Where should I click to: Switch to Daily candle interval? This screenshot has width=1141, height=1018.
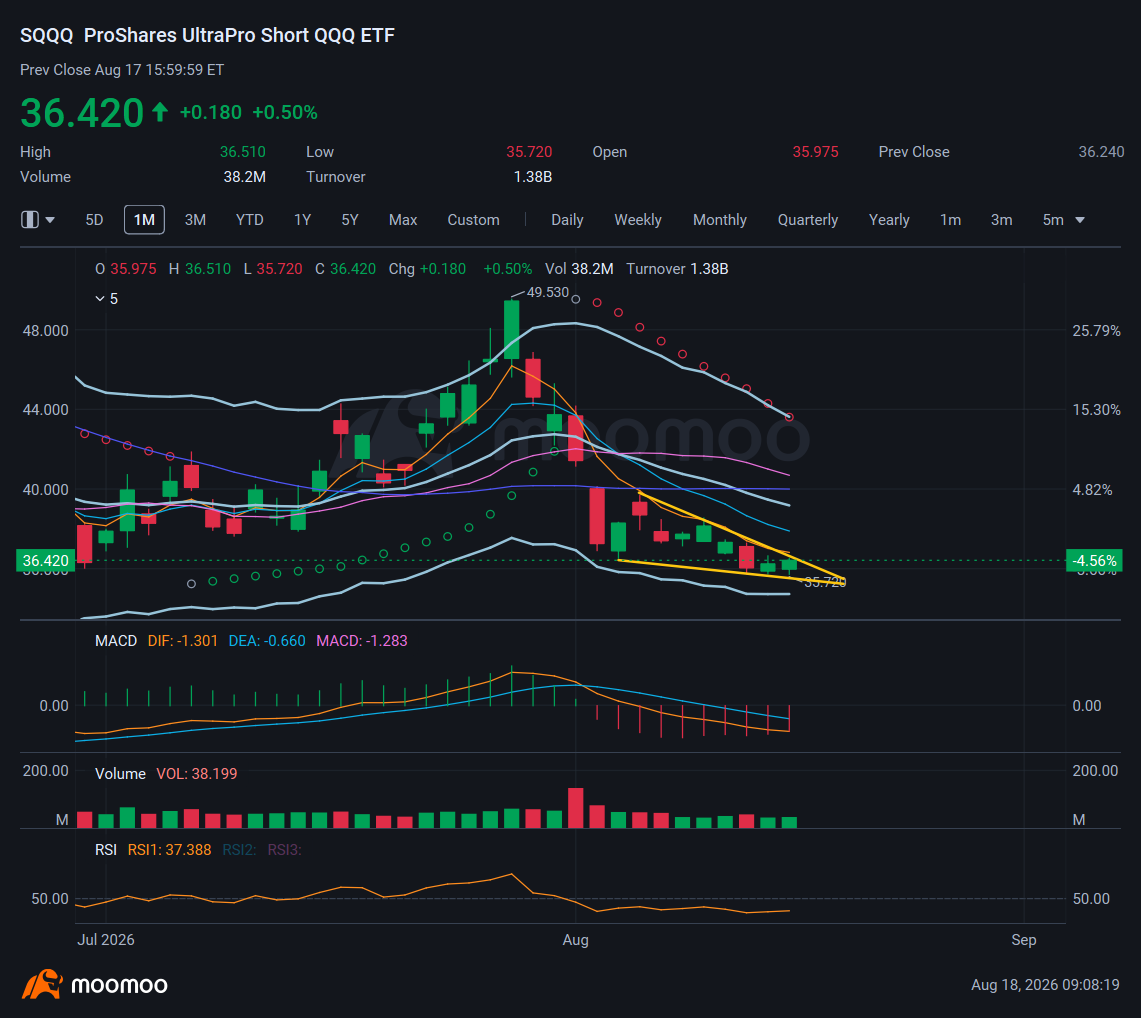[567, 220]
